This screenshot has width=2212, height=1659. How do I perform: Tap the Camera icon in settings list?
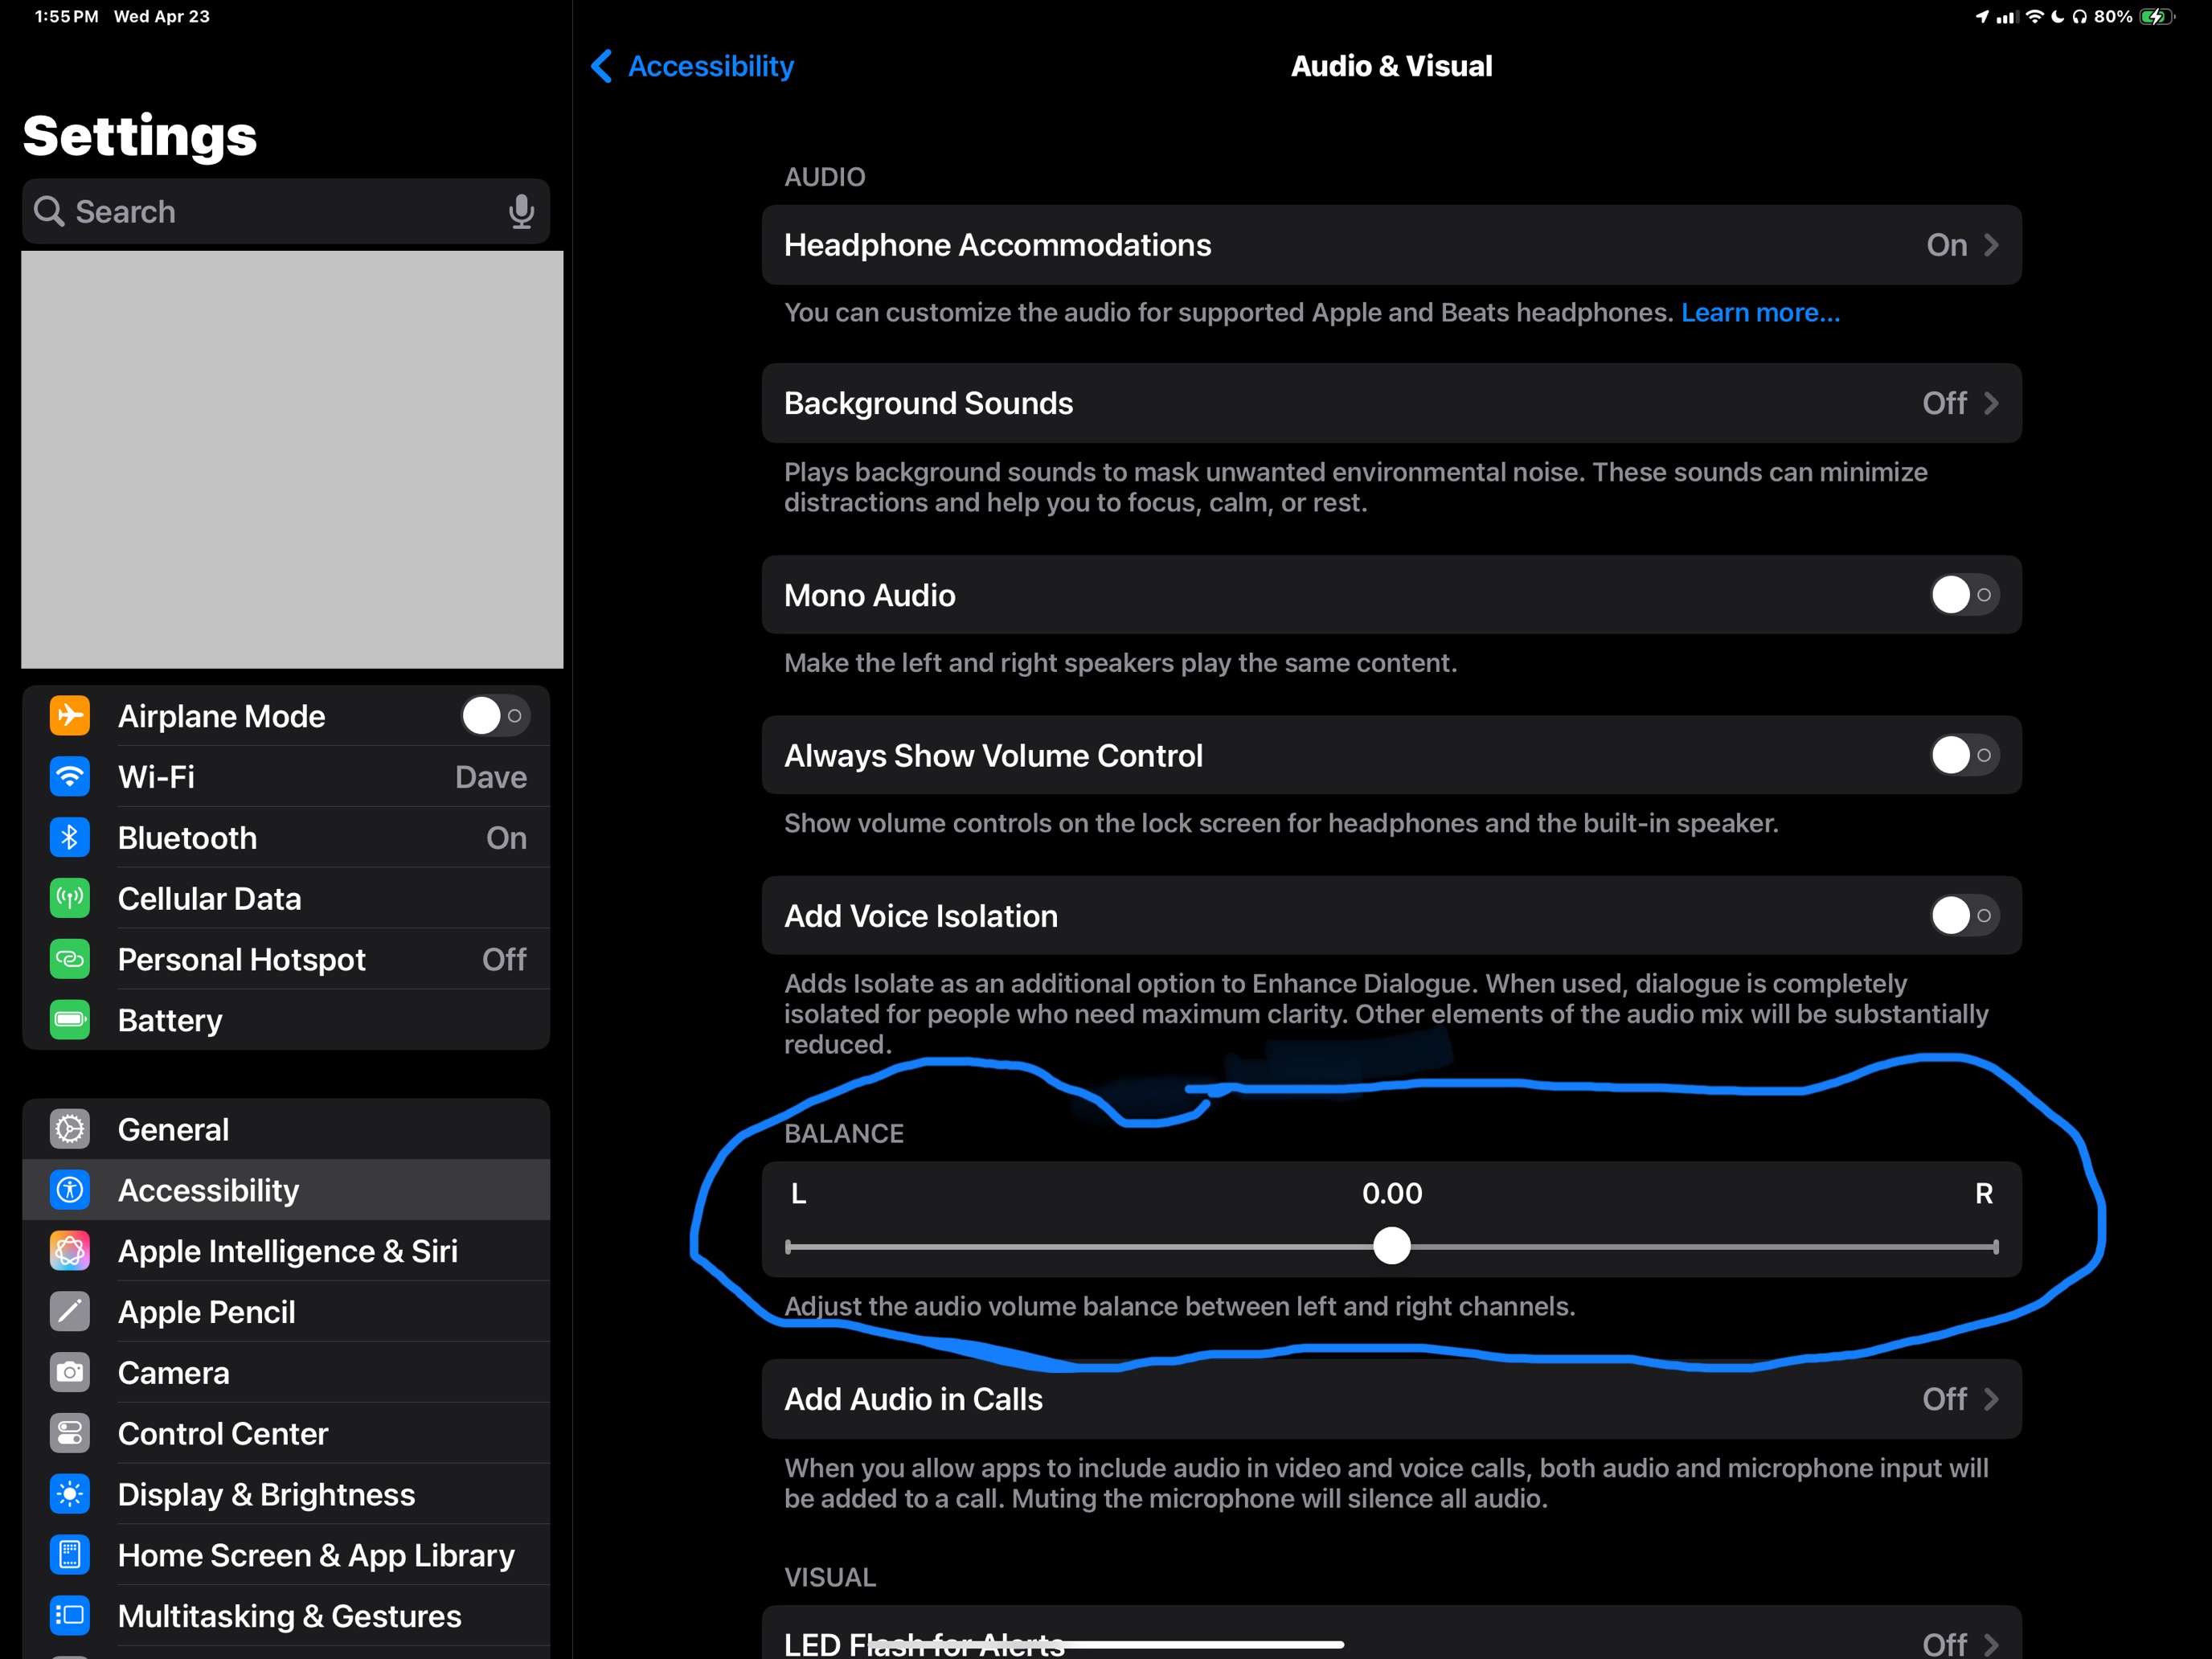pos(70,1373)
